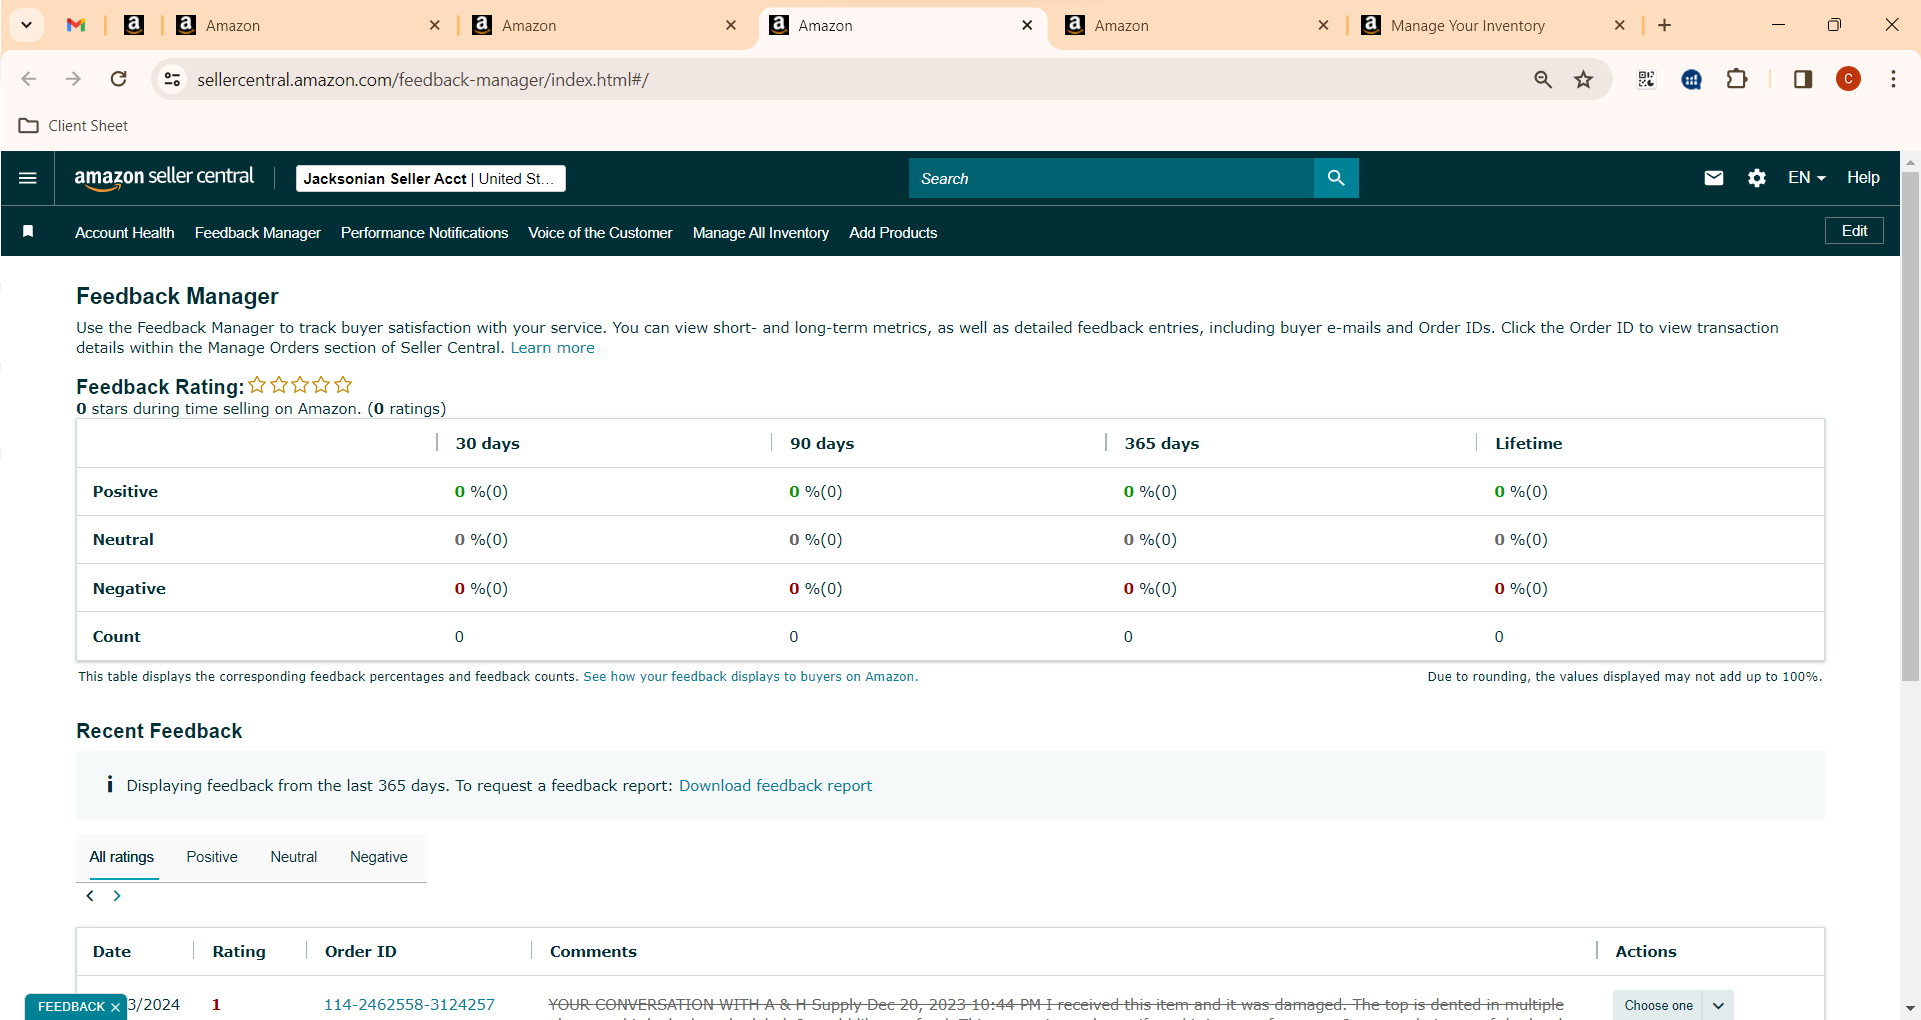Viewport: 1921px width, 1020px height.
Task: Open order ID 114-2462558-3124257
Action: (x=409, y=1005)
